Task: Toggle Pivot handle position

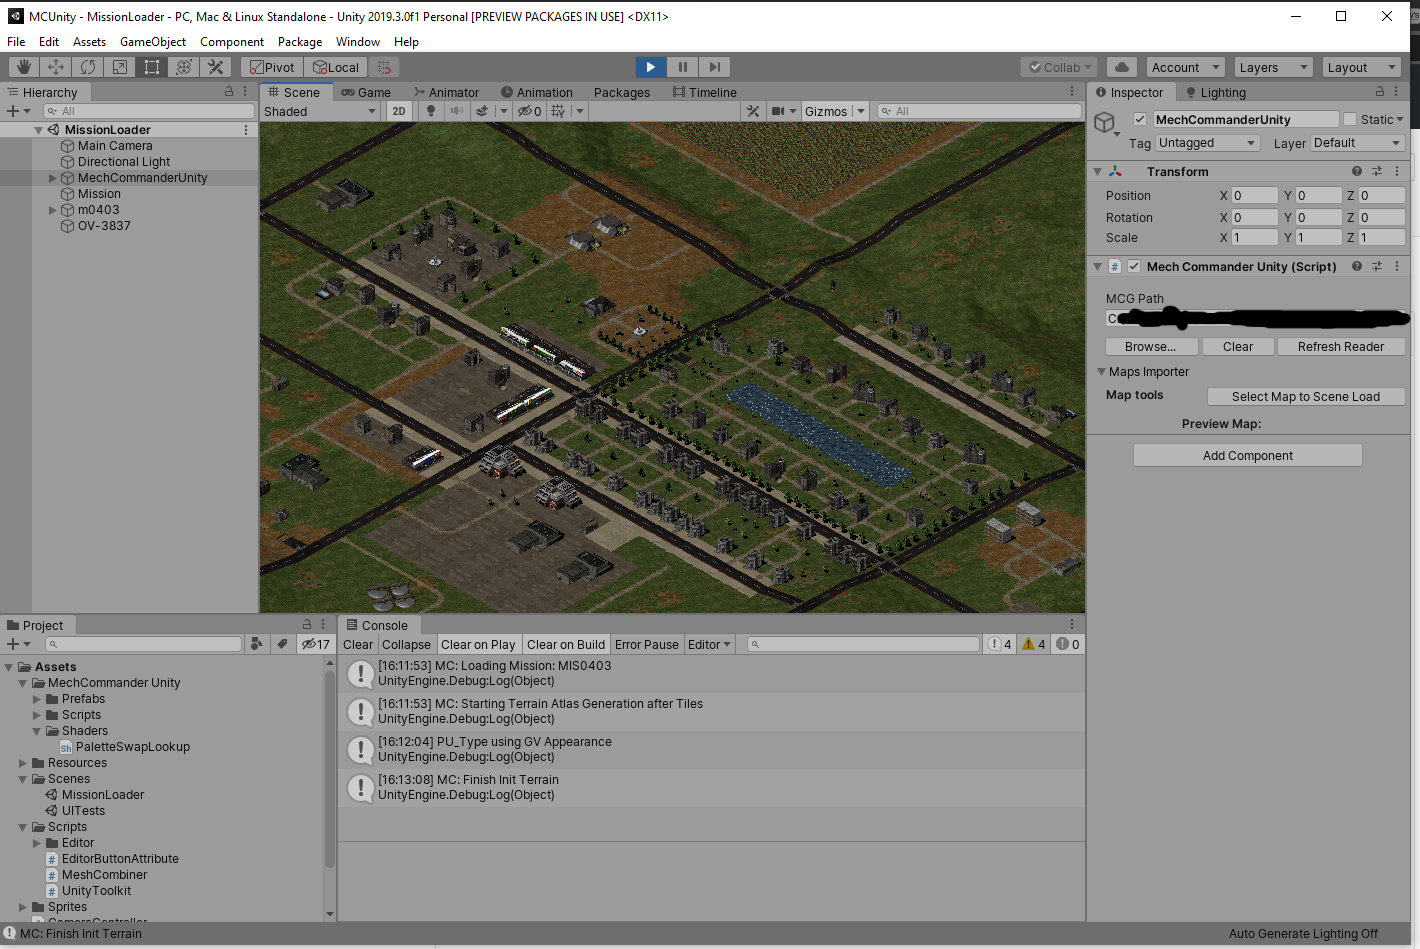Action: coord(272,67)
